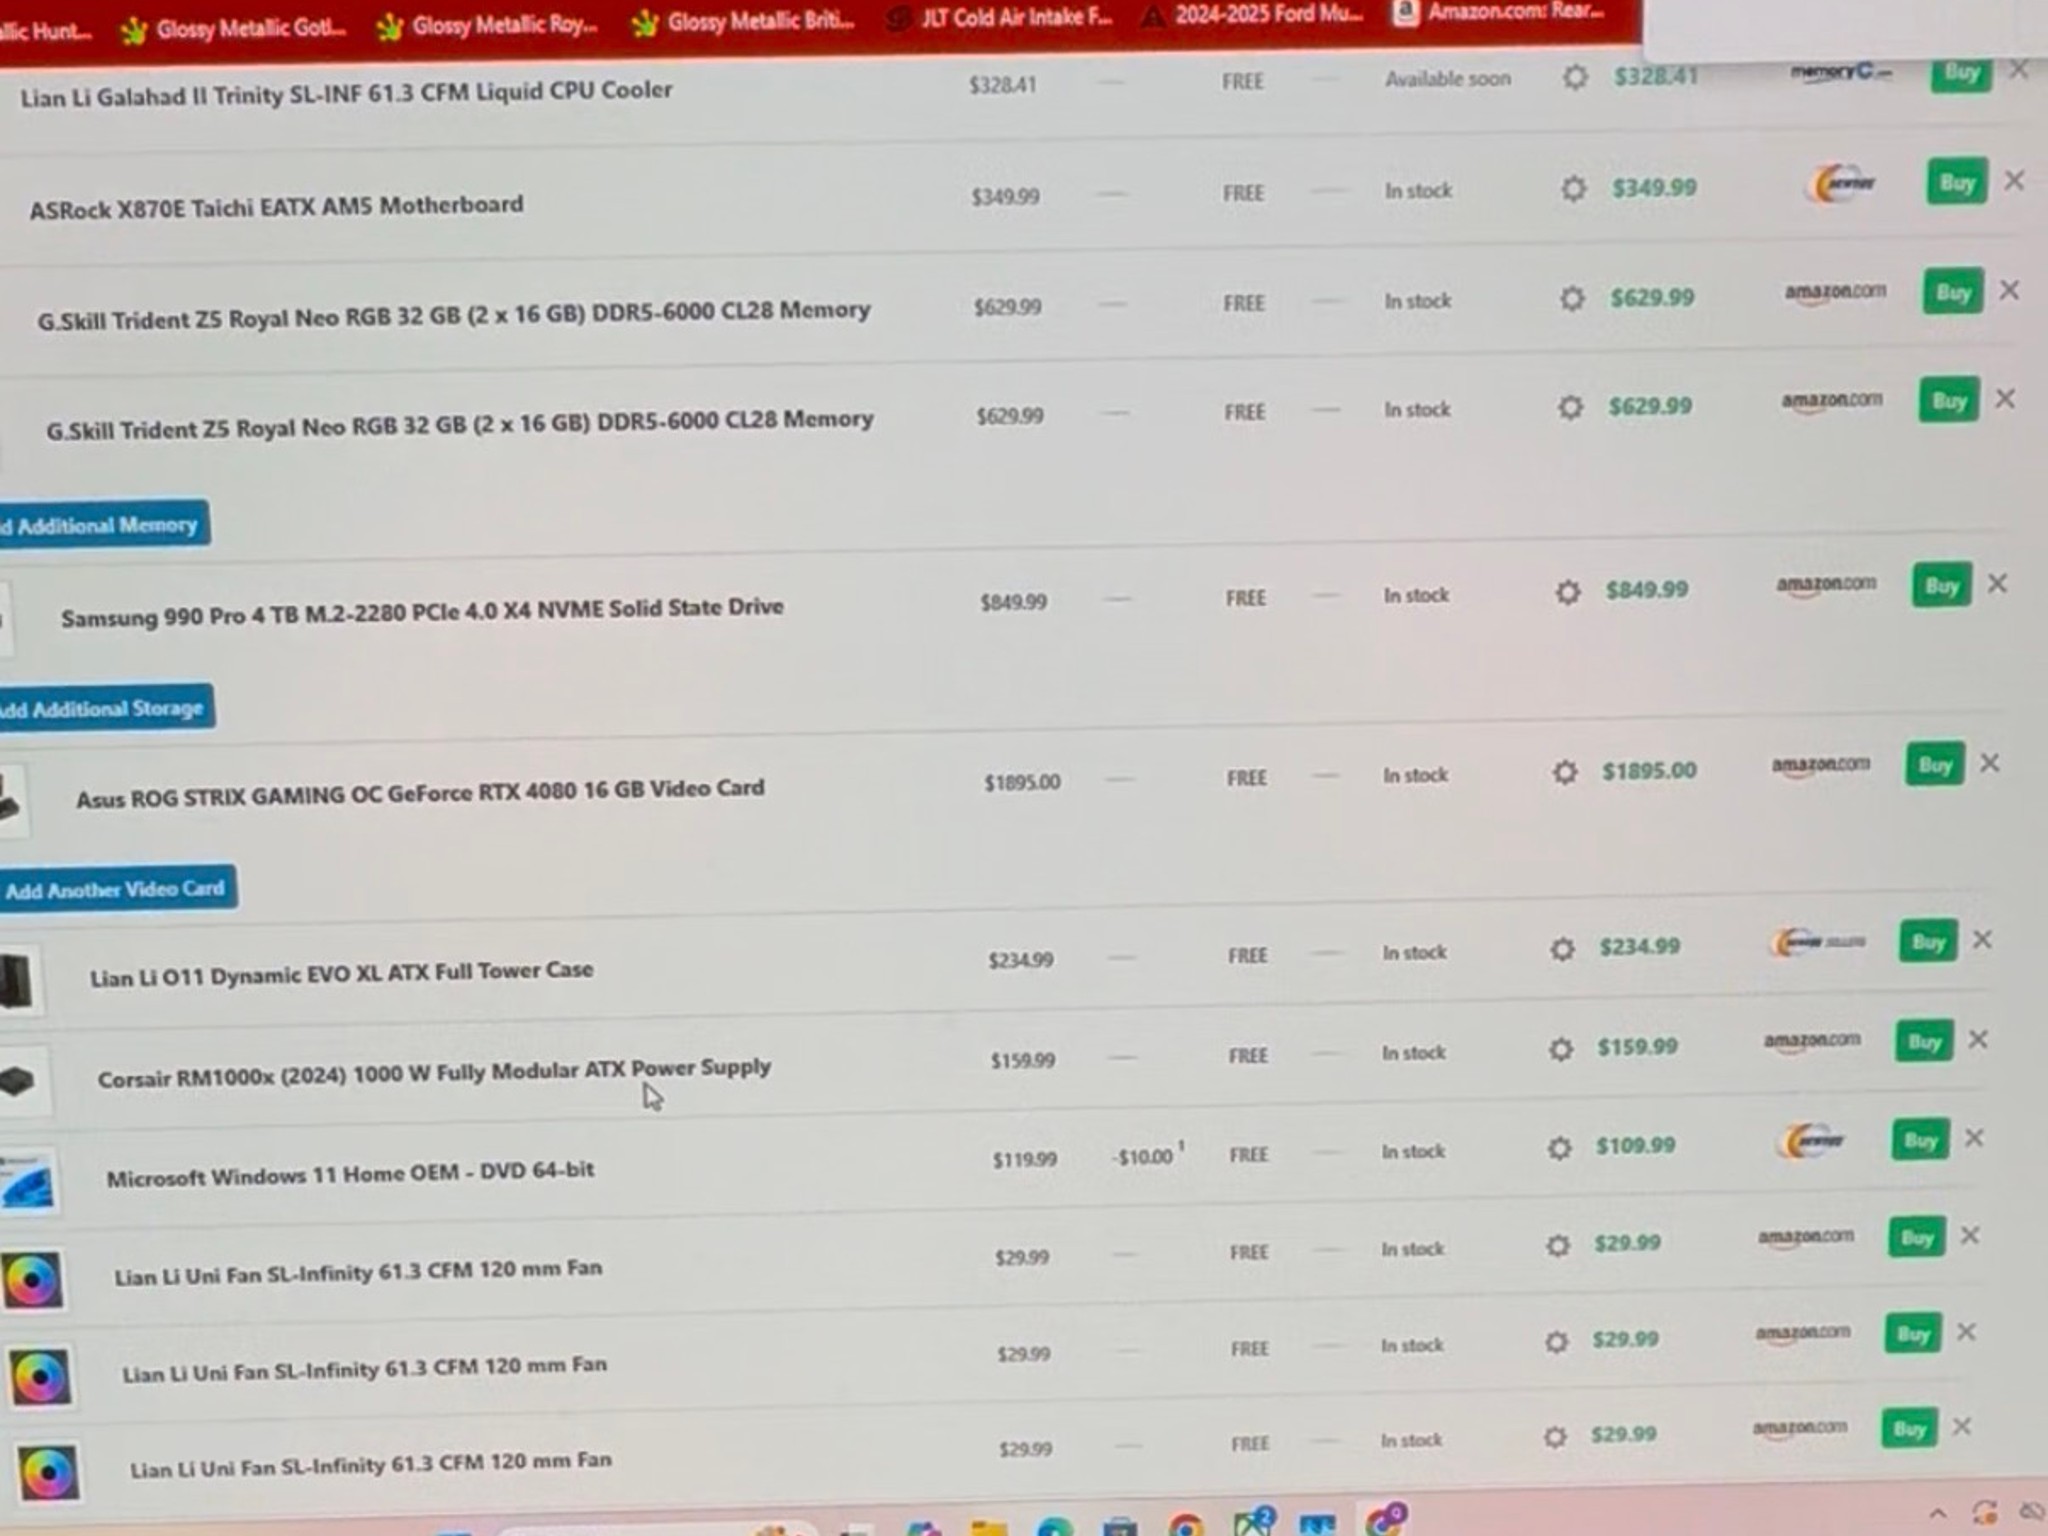
Task: Open the Microsoft Windows 11 Home OEM link
Action: tap(350, 1173)
